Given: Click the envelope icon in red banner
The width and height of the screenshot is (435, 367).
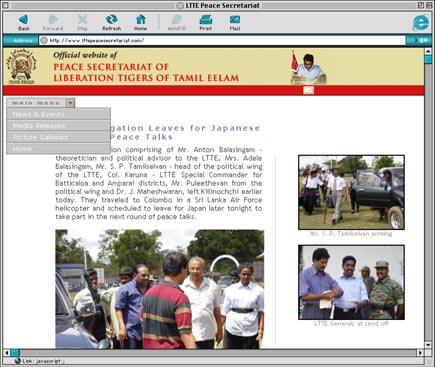Looking at the screenshot, I should (x=309, y=90).
